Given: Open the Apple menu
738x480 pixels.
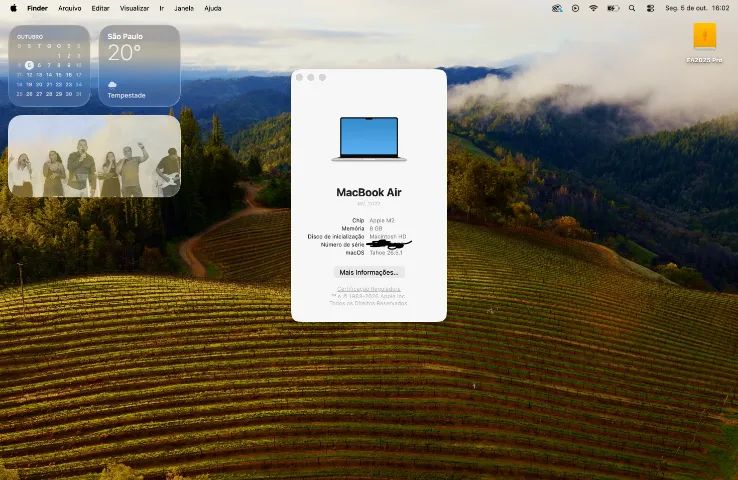Looking at the screenshot, I should pos(13,8).
